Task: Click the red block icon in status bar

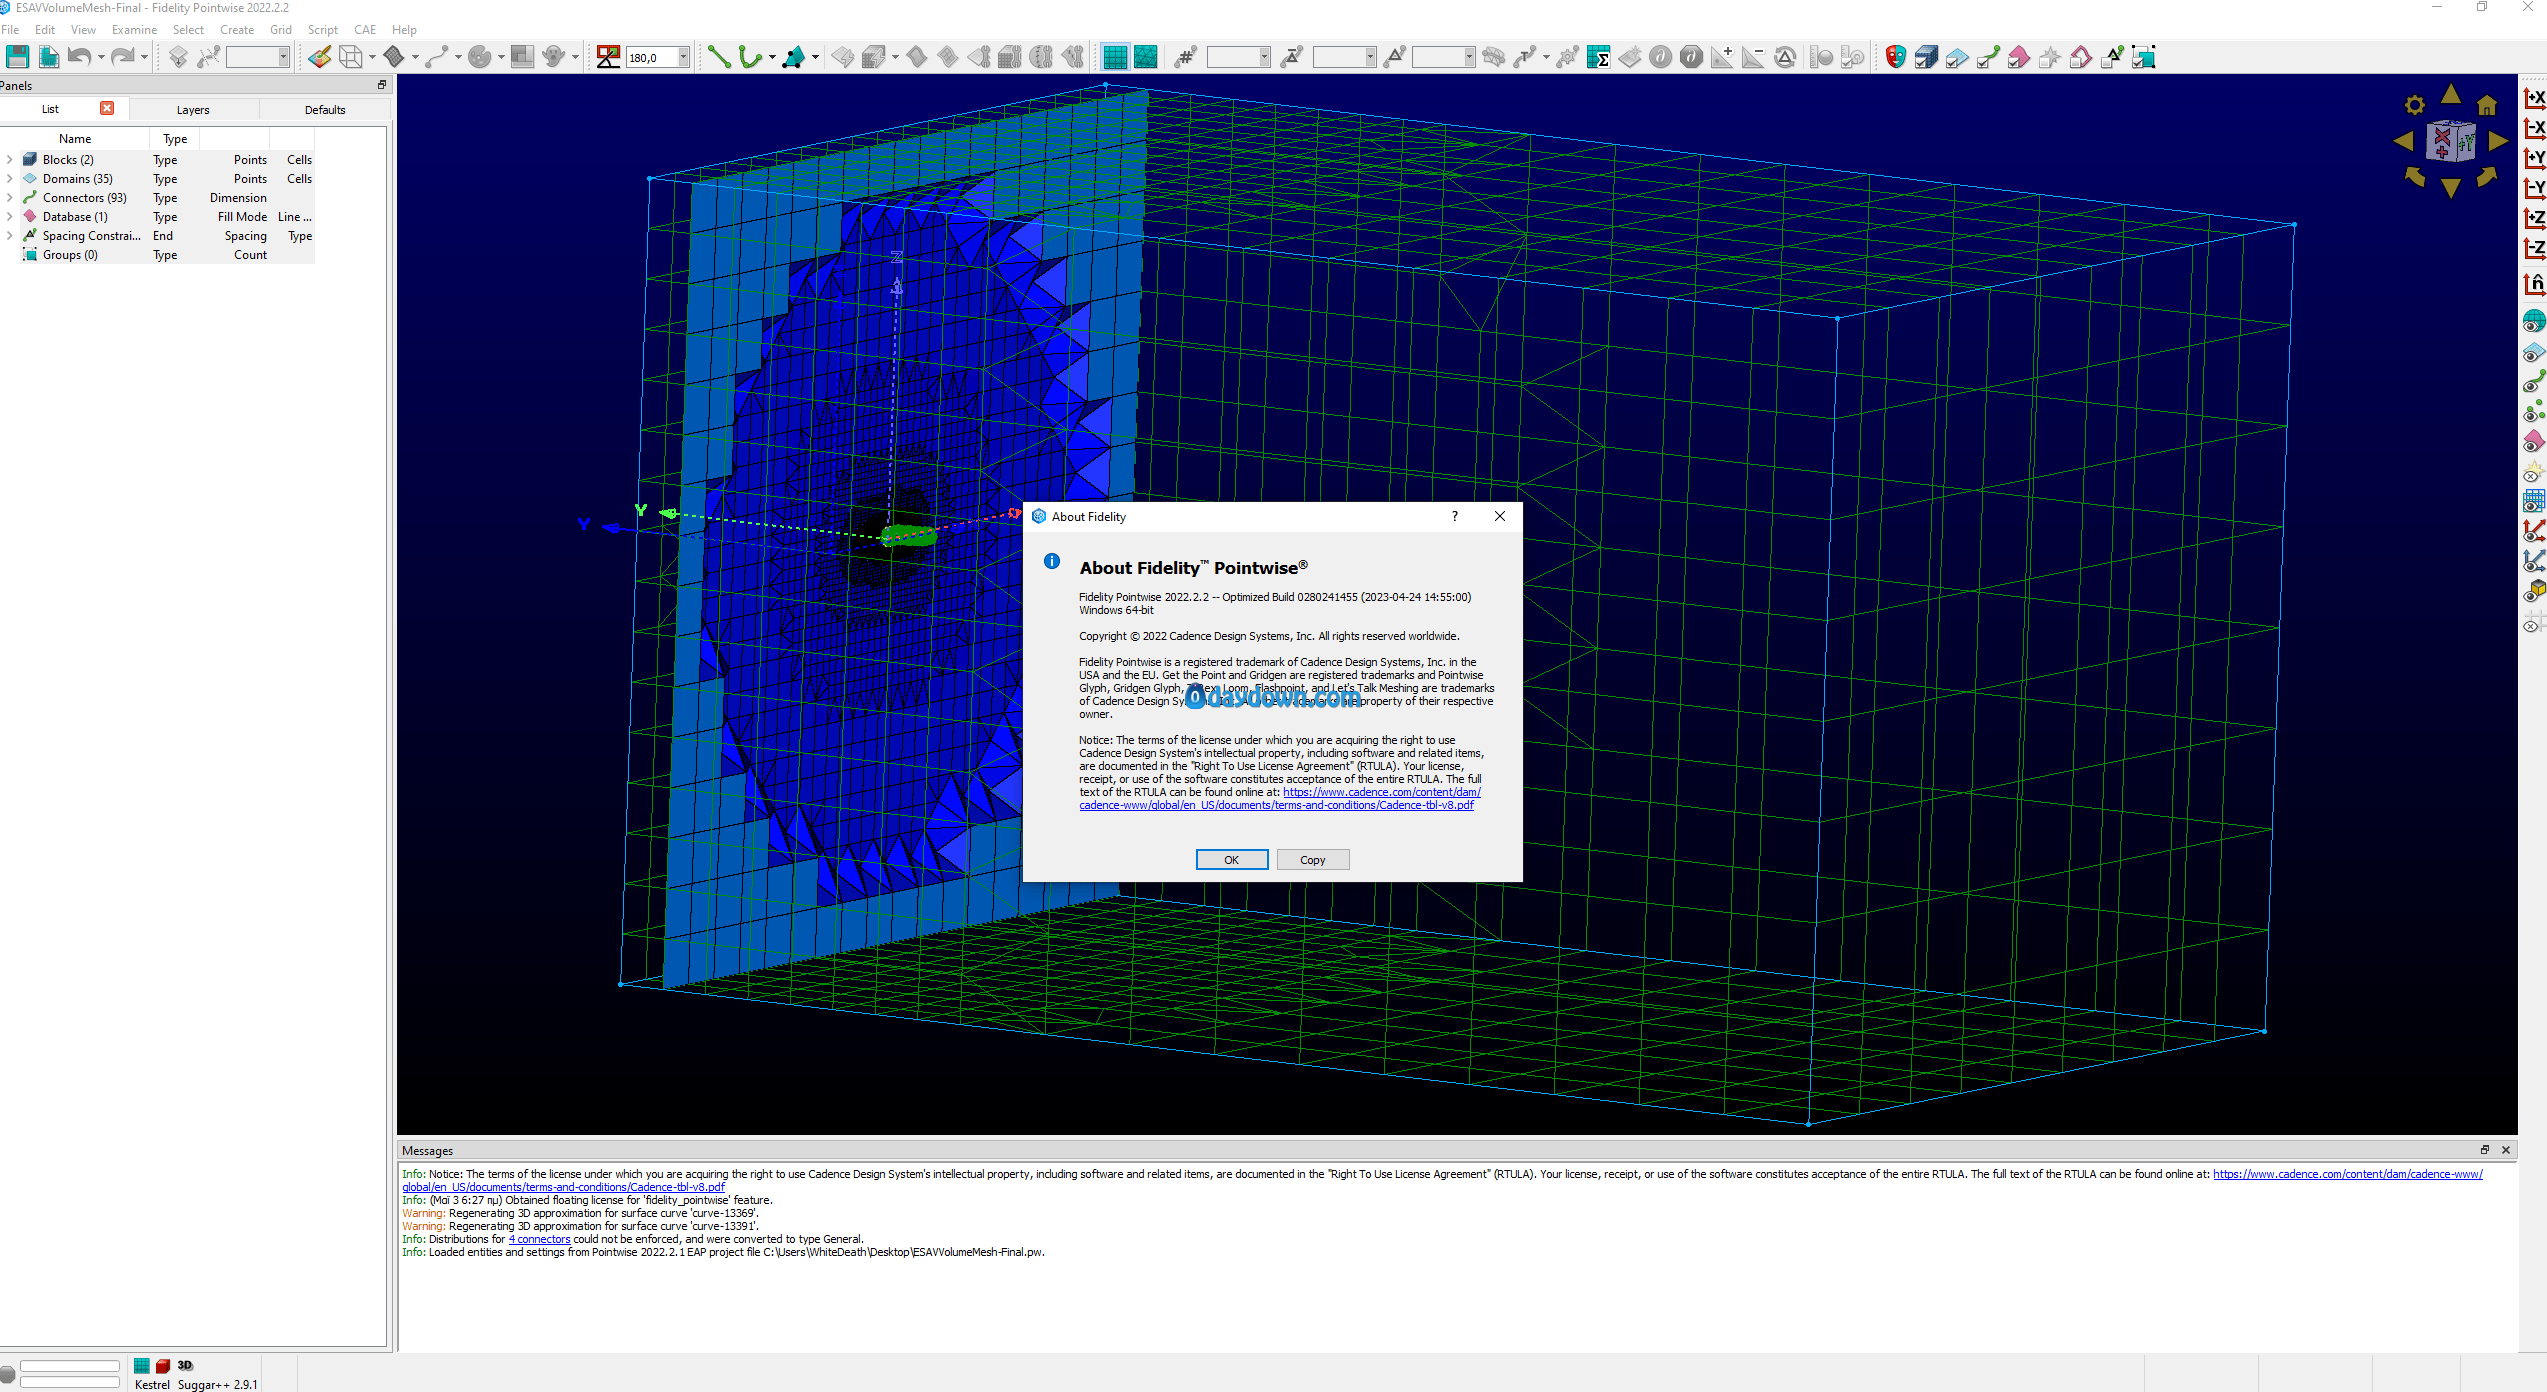Action: (163, 1366)
